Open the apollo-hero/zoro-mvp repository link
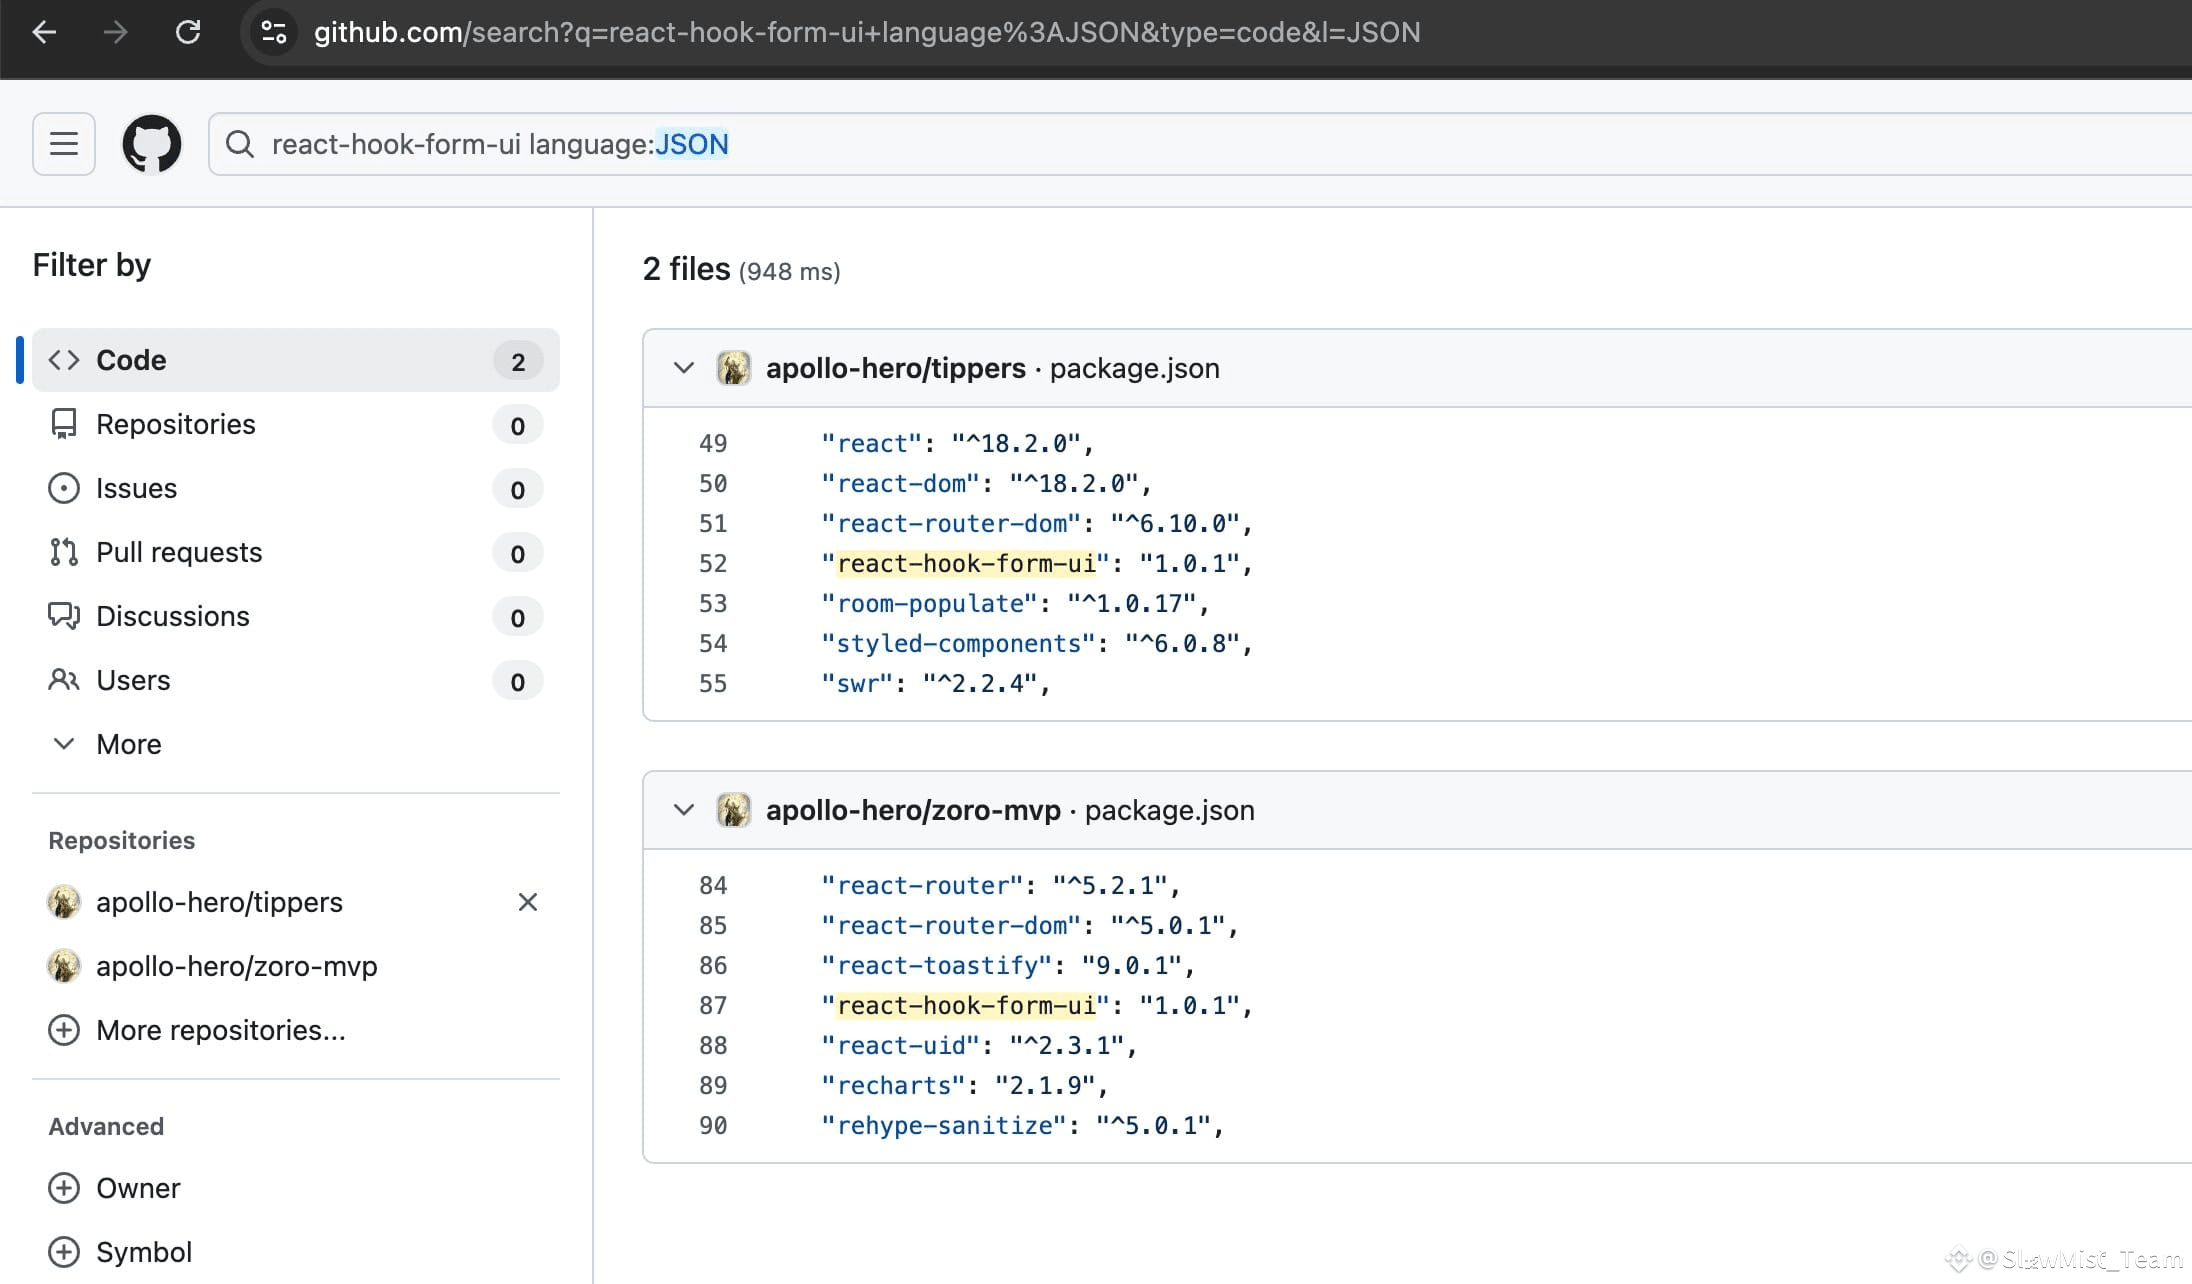 [913, 810]
